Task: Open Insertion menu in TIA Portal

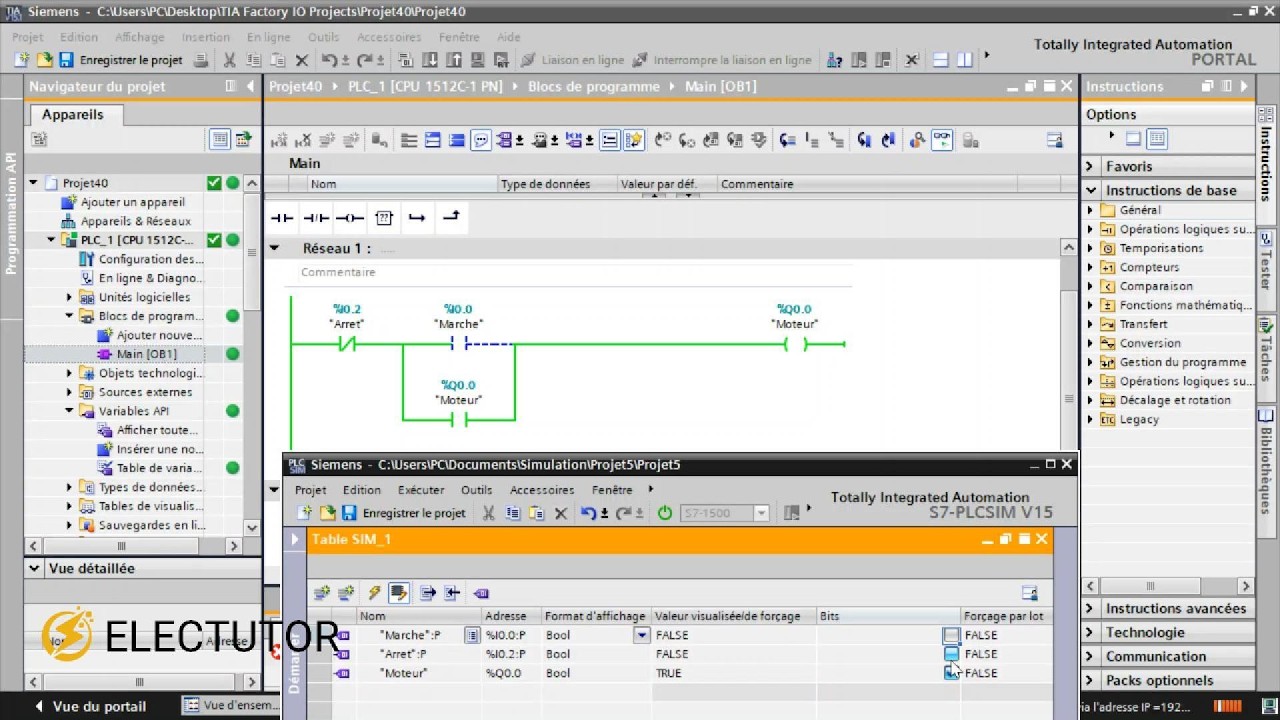Action: pos(206,37)
